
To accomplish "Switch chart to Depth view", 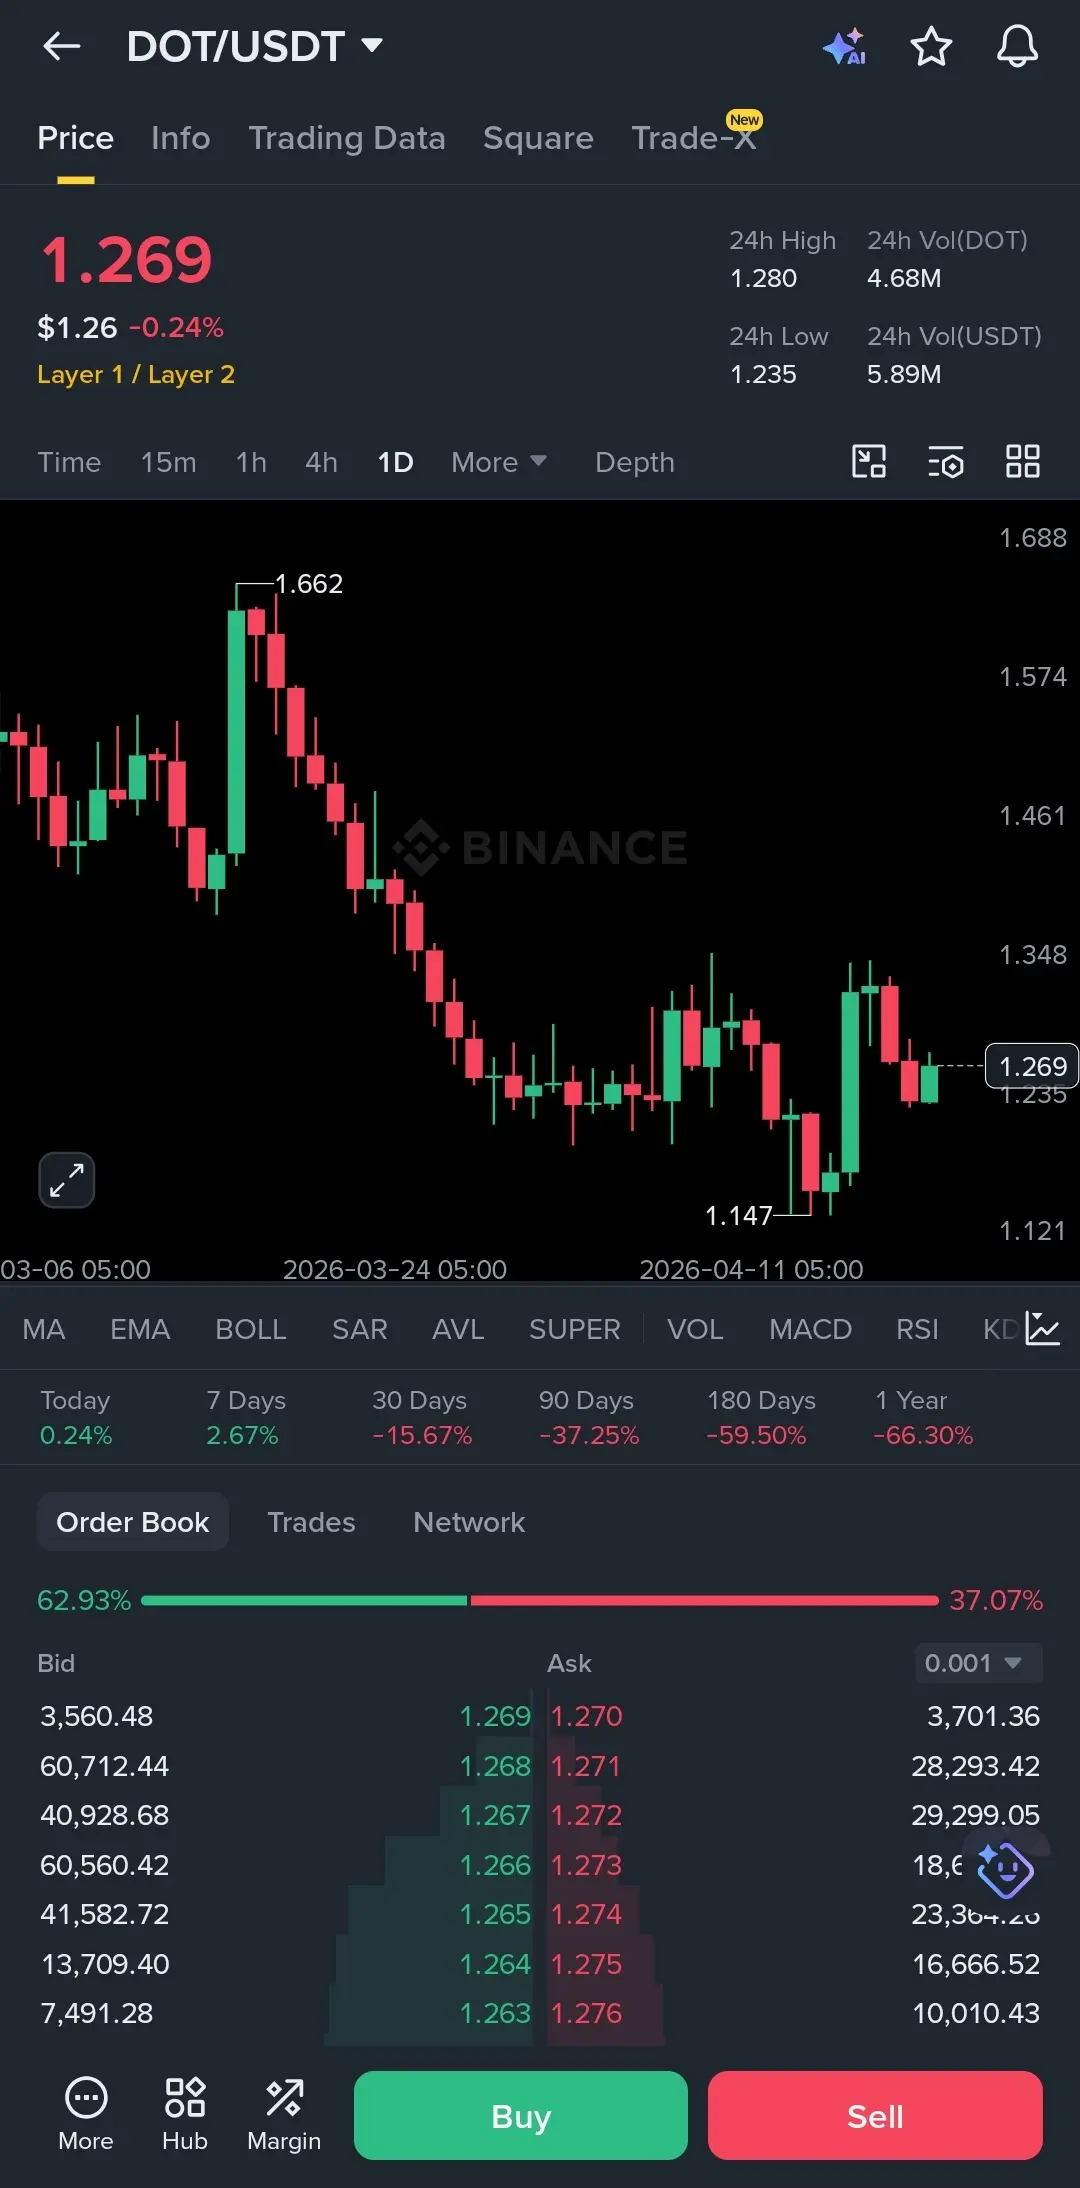I will tap(635, 462).
